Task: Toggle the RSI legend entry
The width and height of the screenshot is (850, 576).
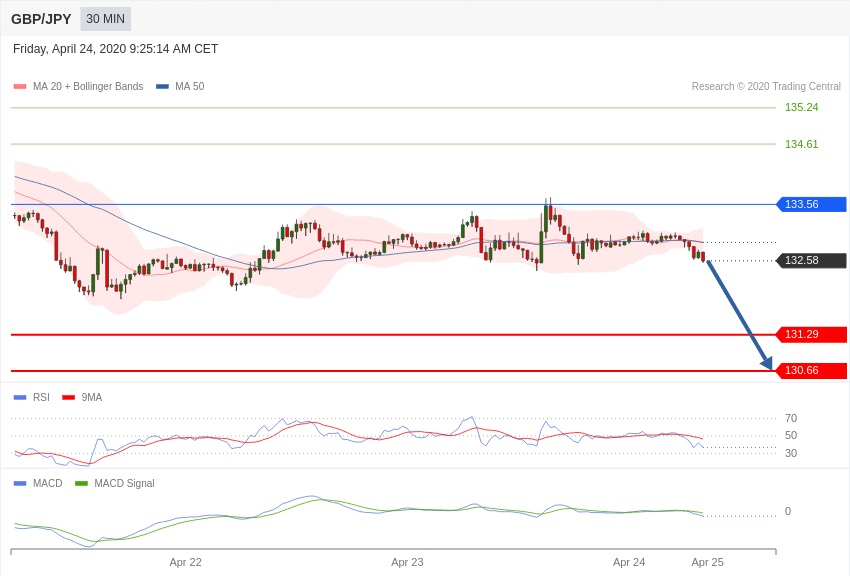Action: [x=31, y=397]
